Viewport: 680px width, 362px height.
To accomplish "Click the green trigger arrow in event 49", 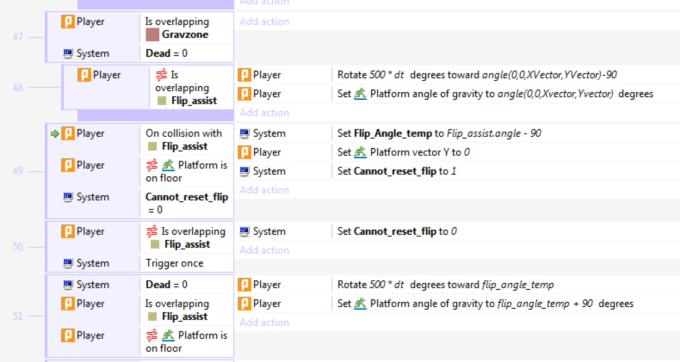I will click(x=55, y=134).
